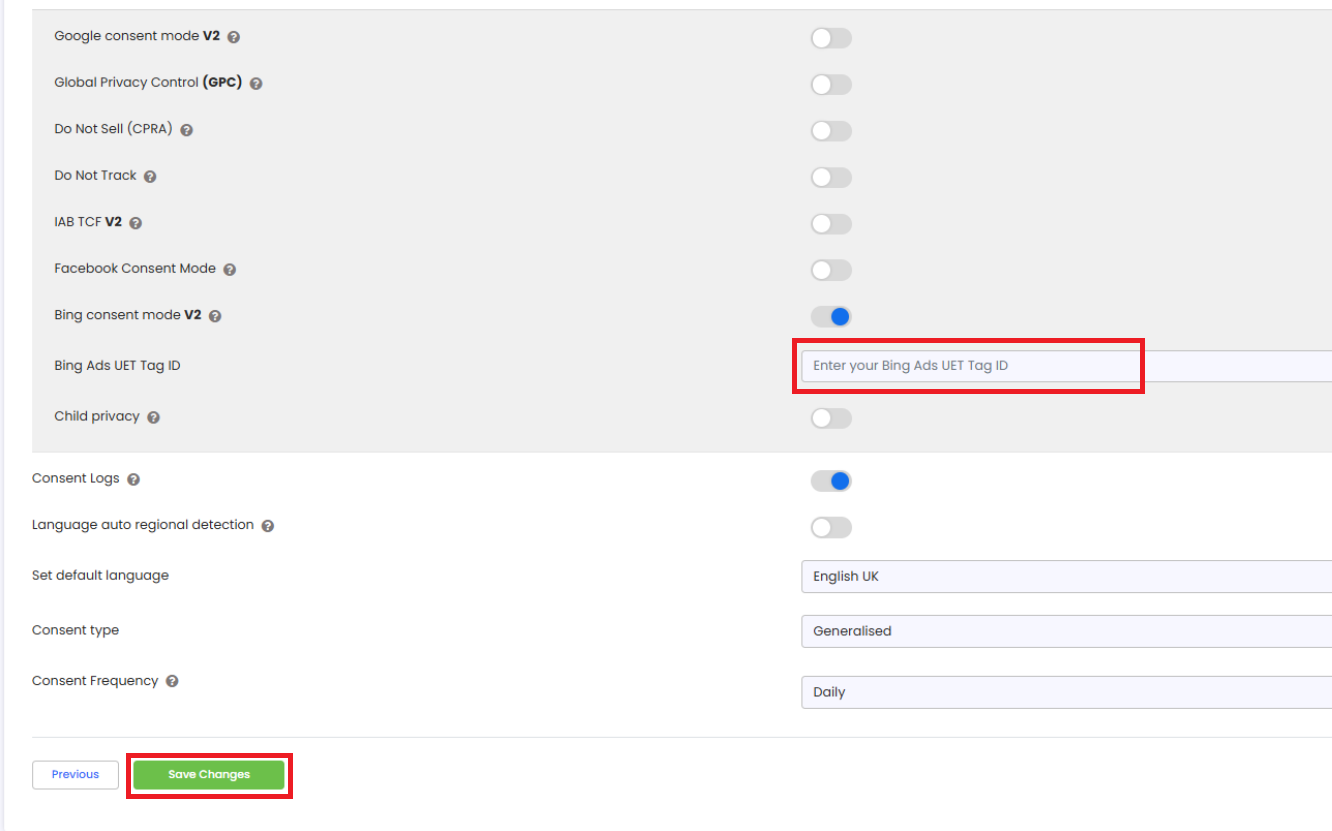This screenshot has height=831, width=1332.
Task: Click the Consent Logs info icon
Action: (134, 480)
